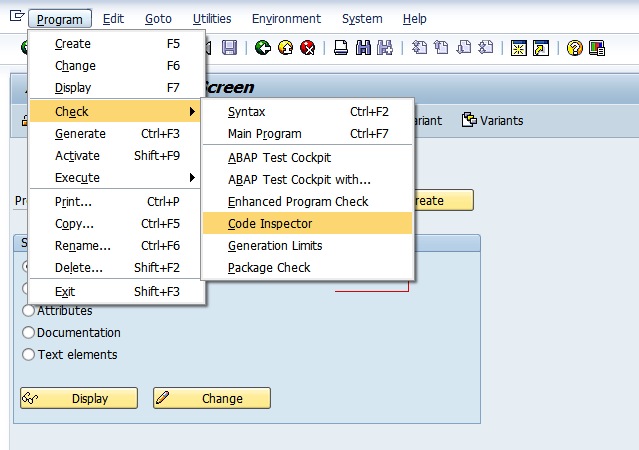Choose Exit in Program menu
Image resolution: width=639 pixels, height=450 pixels.
pos(116,291)
